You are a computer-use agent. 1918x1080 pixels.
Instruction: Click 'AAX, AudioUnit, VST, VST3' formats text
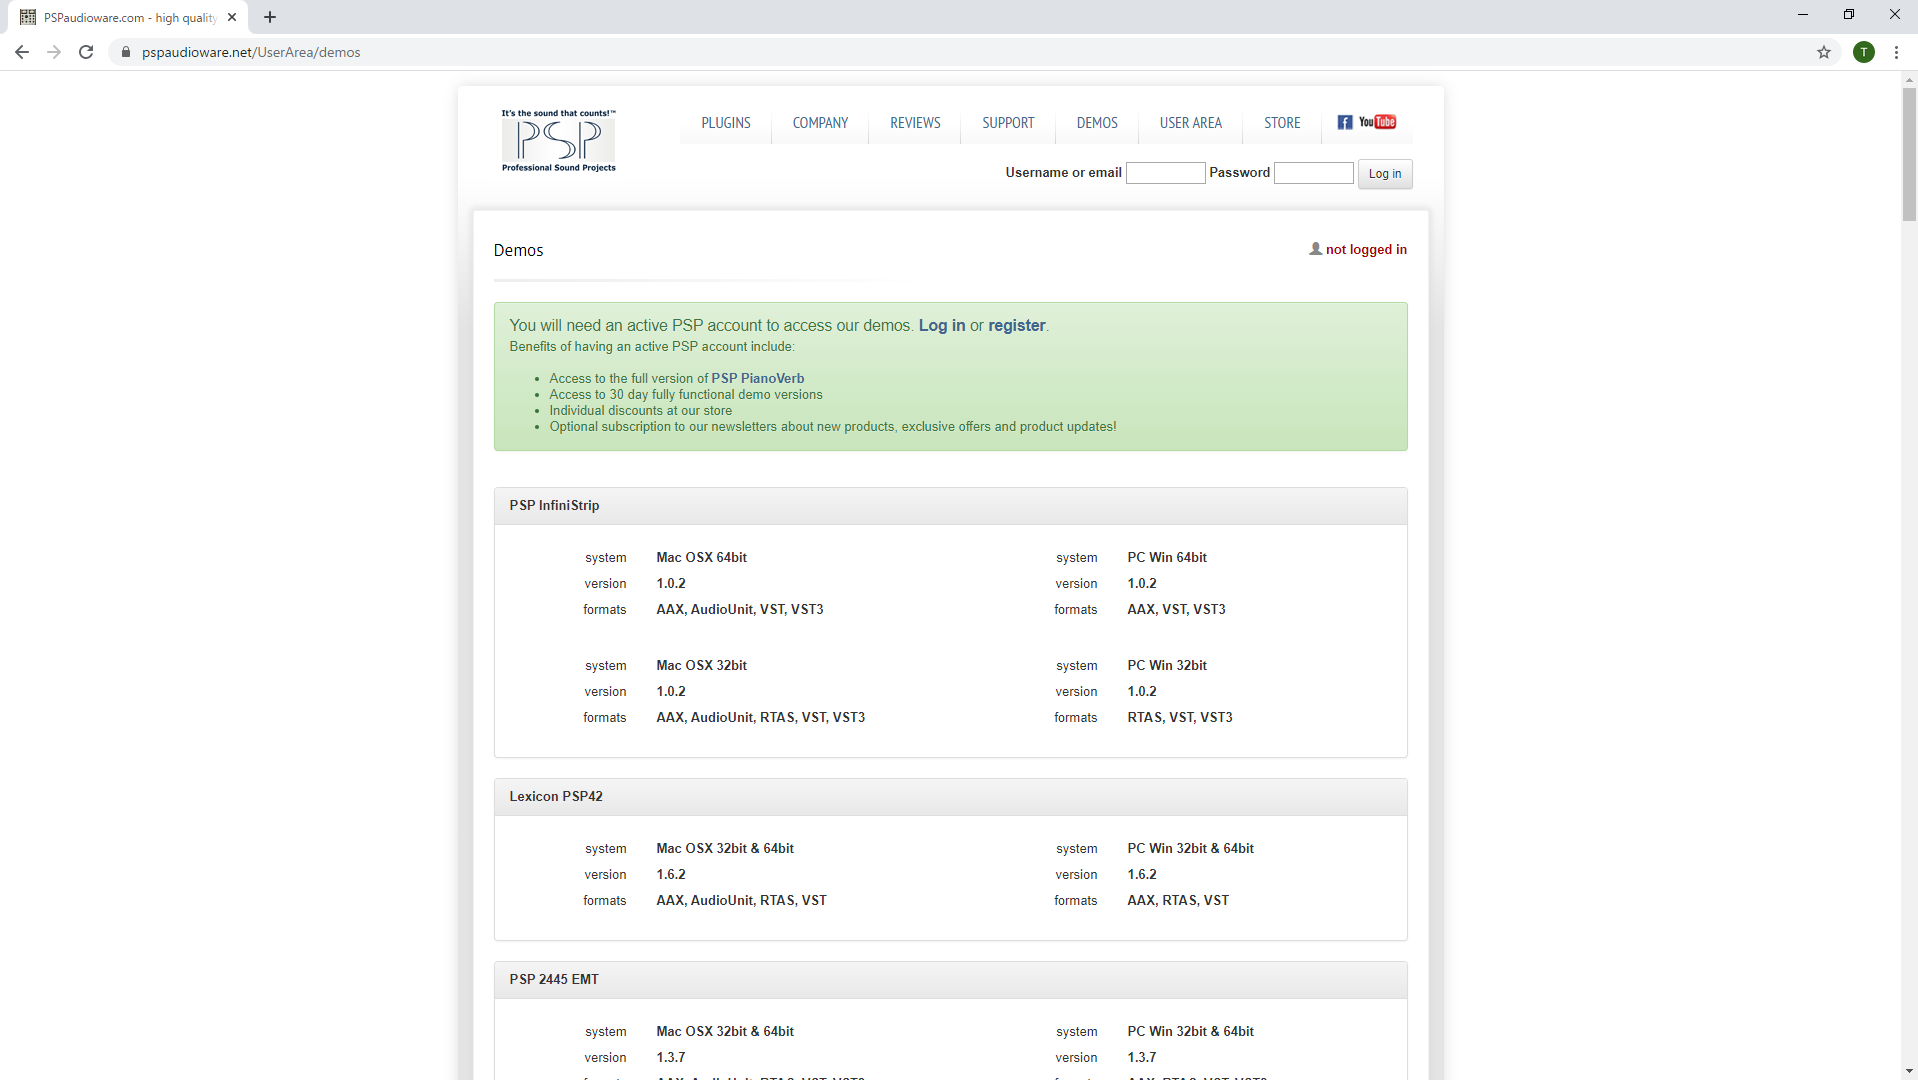coord(740,609)
